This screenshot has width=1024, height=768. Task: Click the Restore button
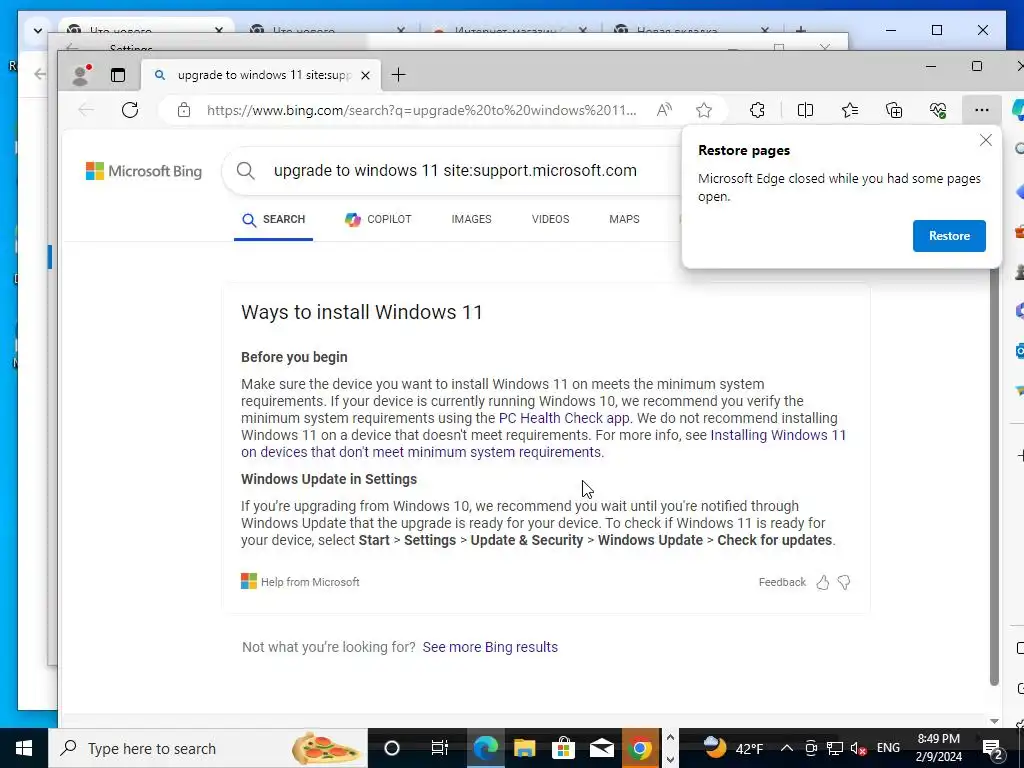tap(949, 236)
